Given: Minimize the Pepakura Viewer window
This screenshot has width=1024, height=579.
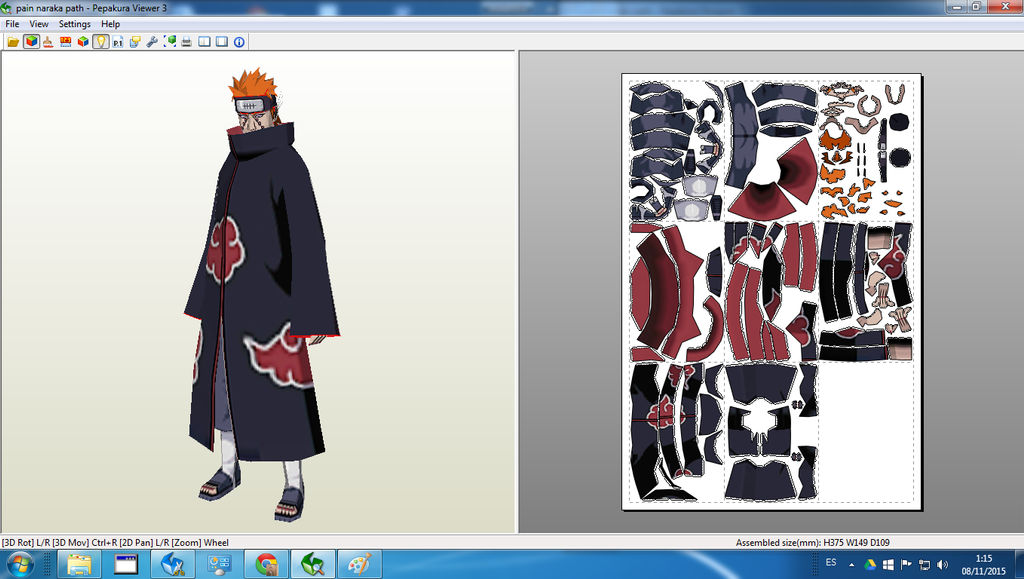Looking at the screenshot, I should point(958,7).
